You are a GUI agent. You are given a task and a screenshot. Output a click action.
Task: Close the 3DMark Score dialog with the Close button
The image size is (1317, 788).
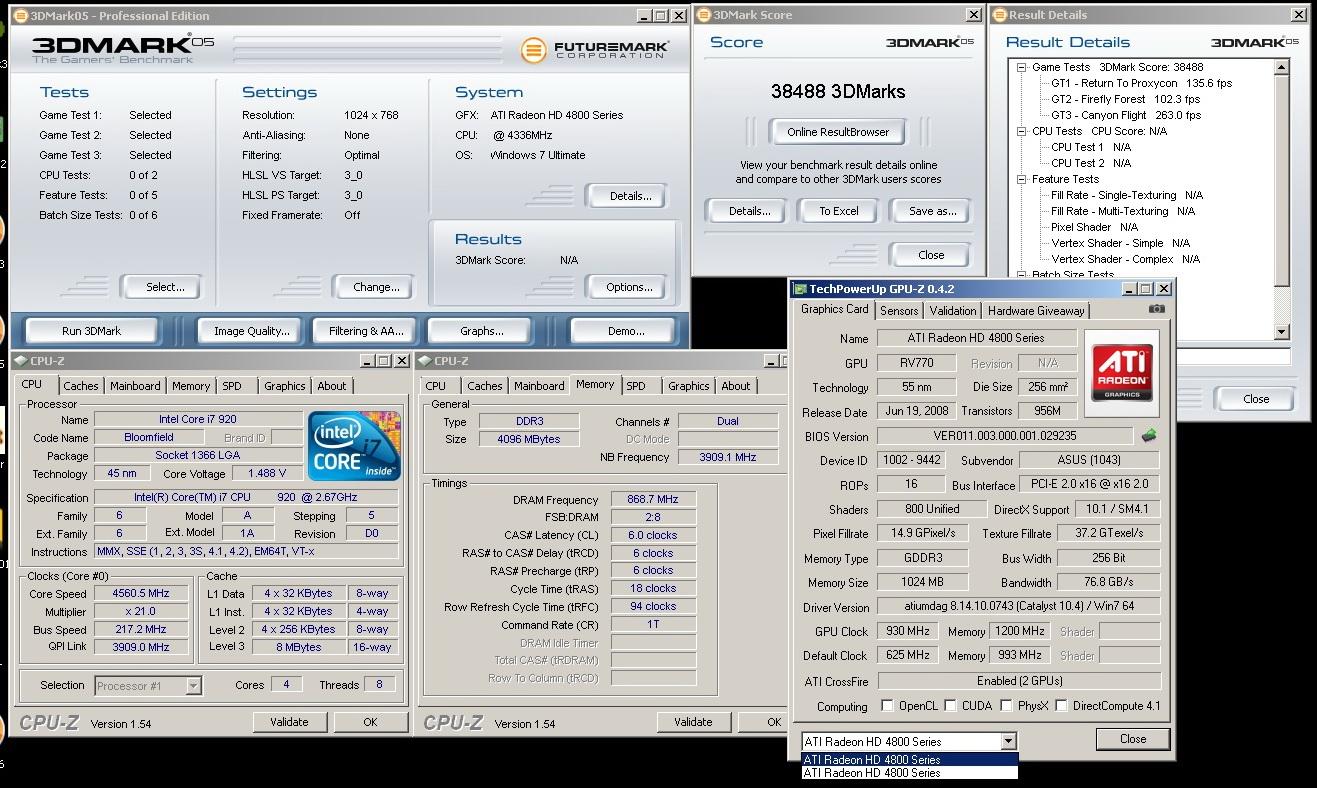click(931, 254)
